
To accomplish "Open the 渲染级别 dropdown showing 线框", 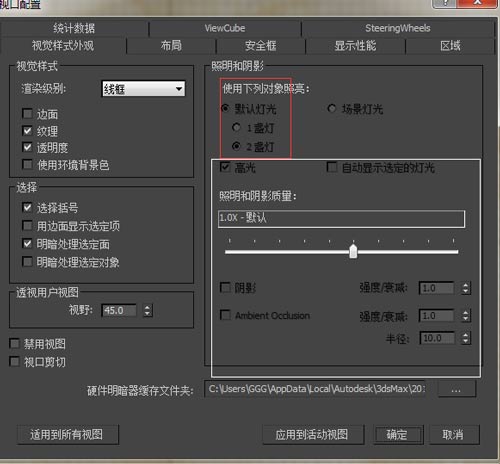I will point(143,89).
